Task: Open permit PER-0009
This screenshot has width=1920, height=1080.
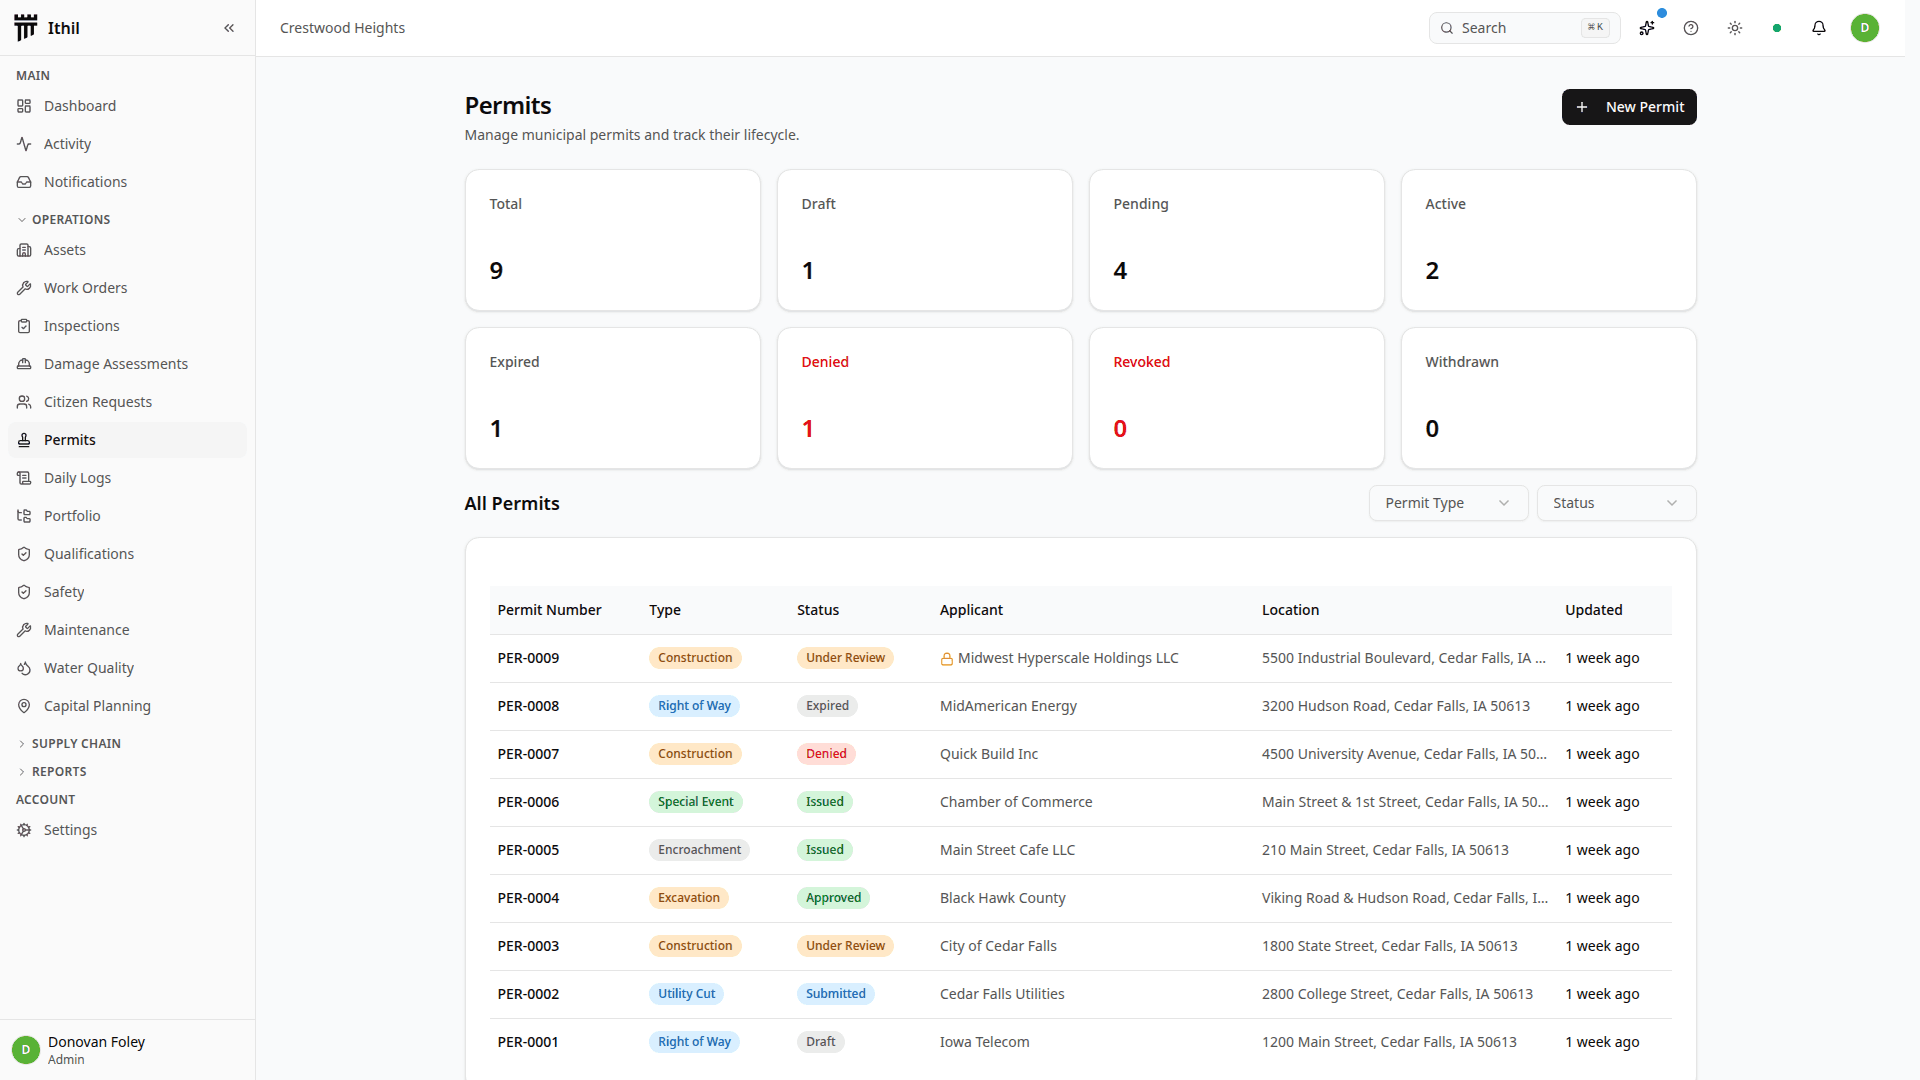Action: pos(1080,658)
